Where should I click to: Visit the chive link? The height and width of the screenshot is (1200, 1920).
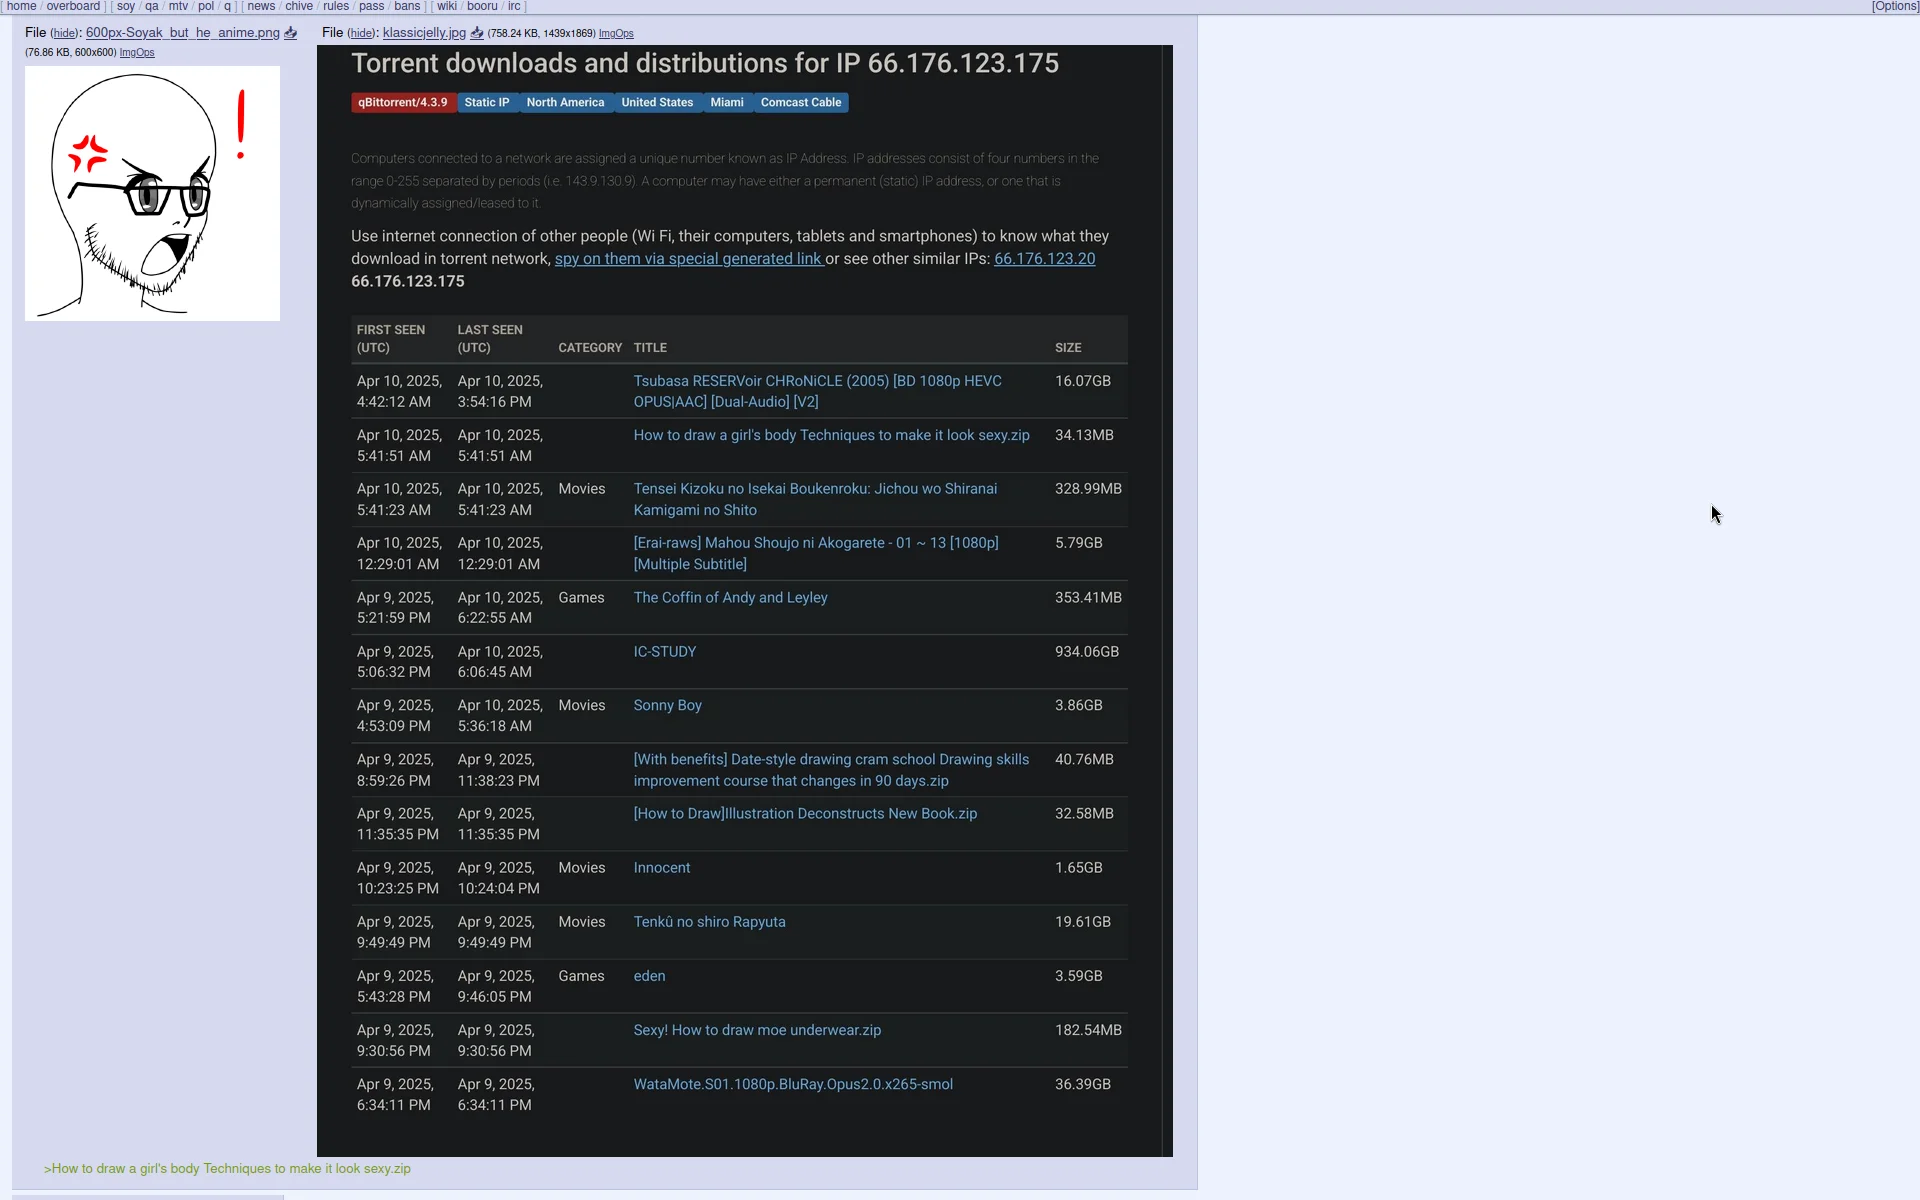coord(299,6)
